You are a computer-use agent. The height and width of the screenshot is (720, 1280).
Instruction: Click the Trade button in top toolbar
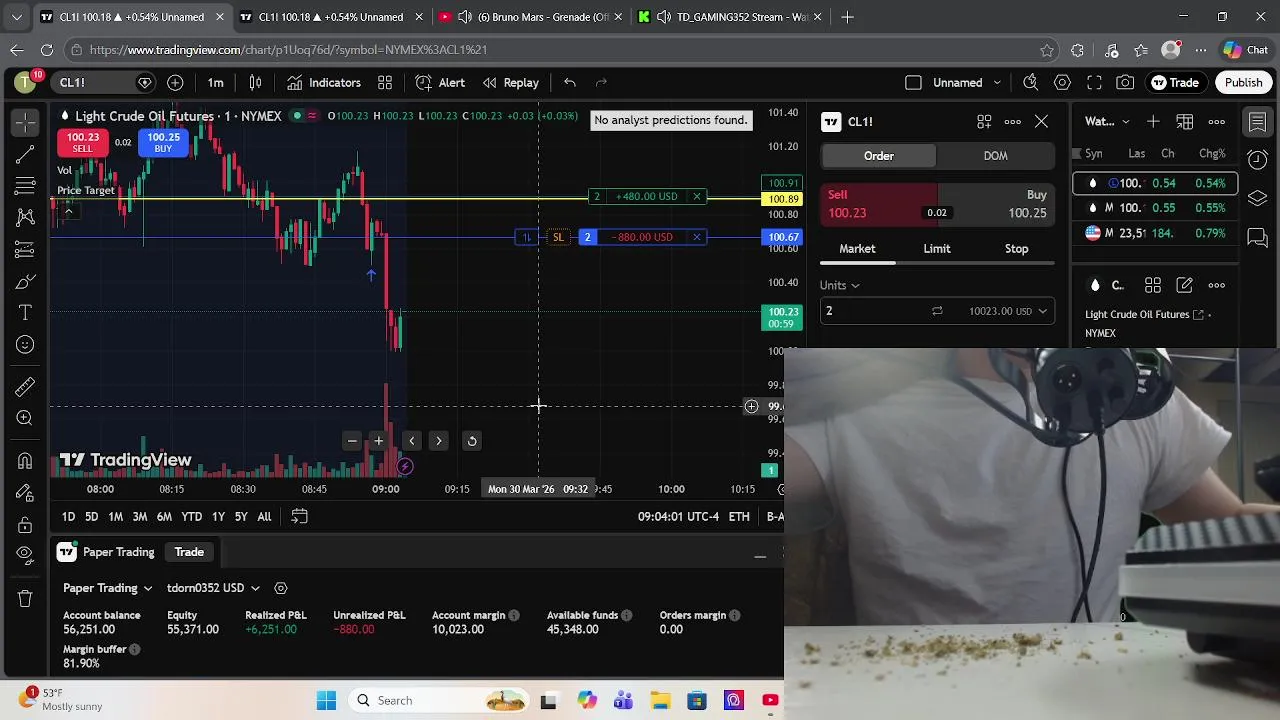point(1175,83)
